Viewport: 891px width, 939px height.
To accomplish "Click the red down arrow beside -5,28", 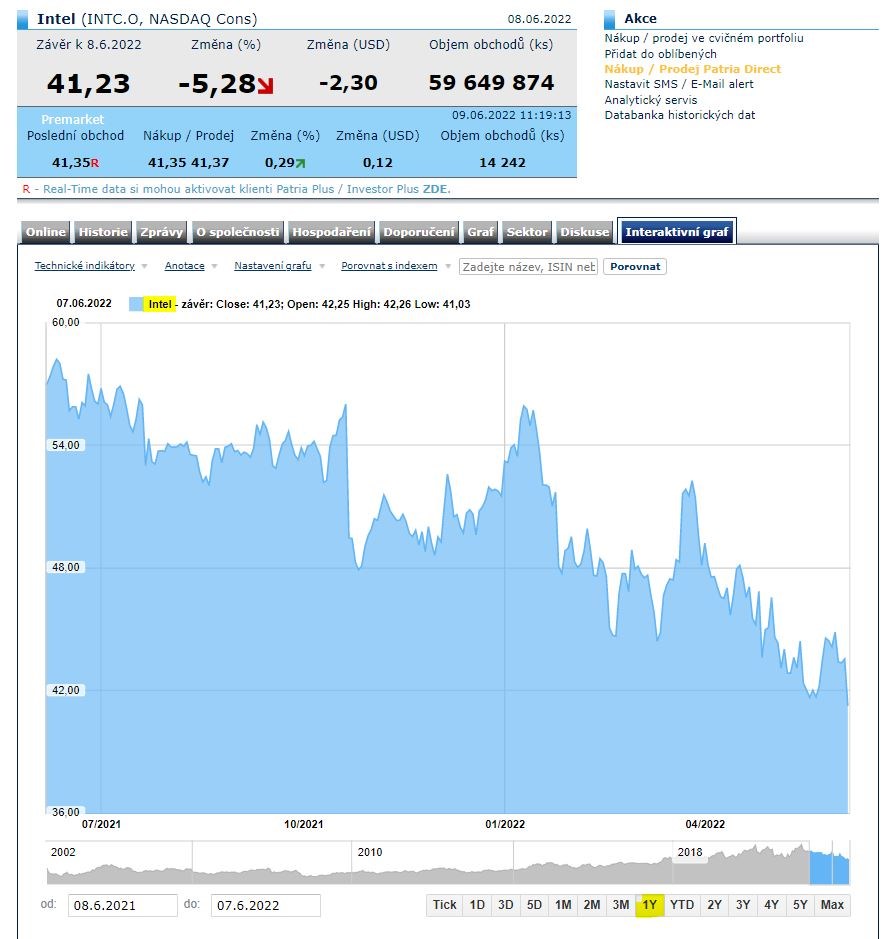I will [265, 86].
